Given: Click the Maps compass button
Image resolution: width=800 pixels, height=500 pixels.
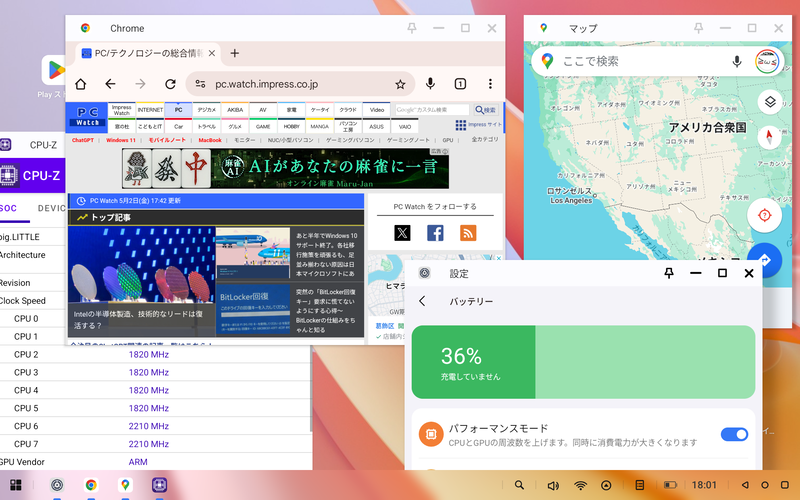Looking at the screenshot, I should pos(770,136).
